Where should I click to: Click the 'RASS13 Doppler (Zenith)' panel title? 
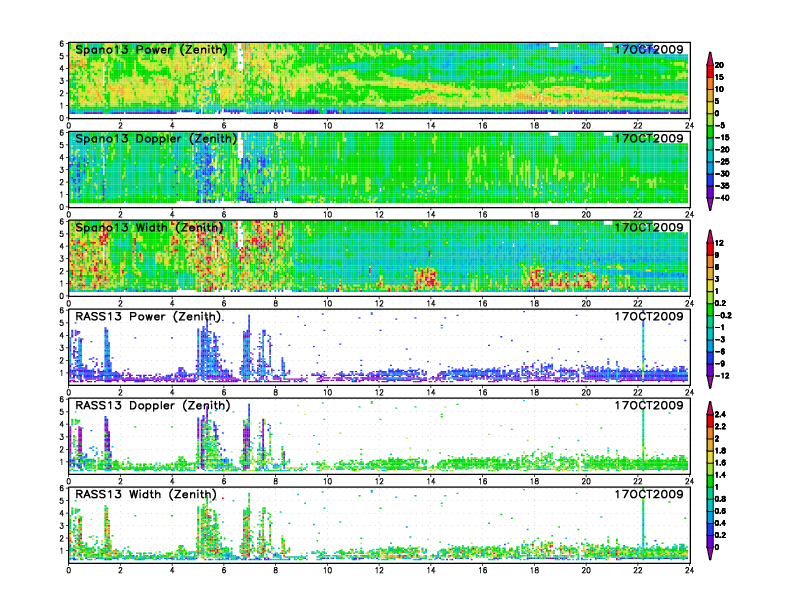(153, 405)
